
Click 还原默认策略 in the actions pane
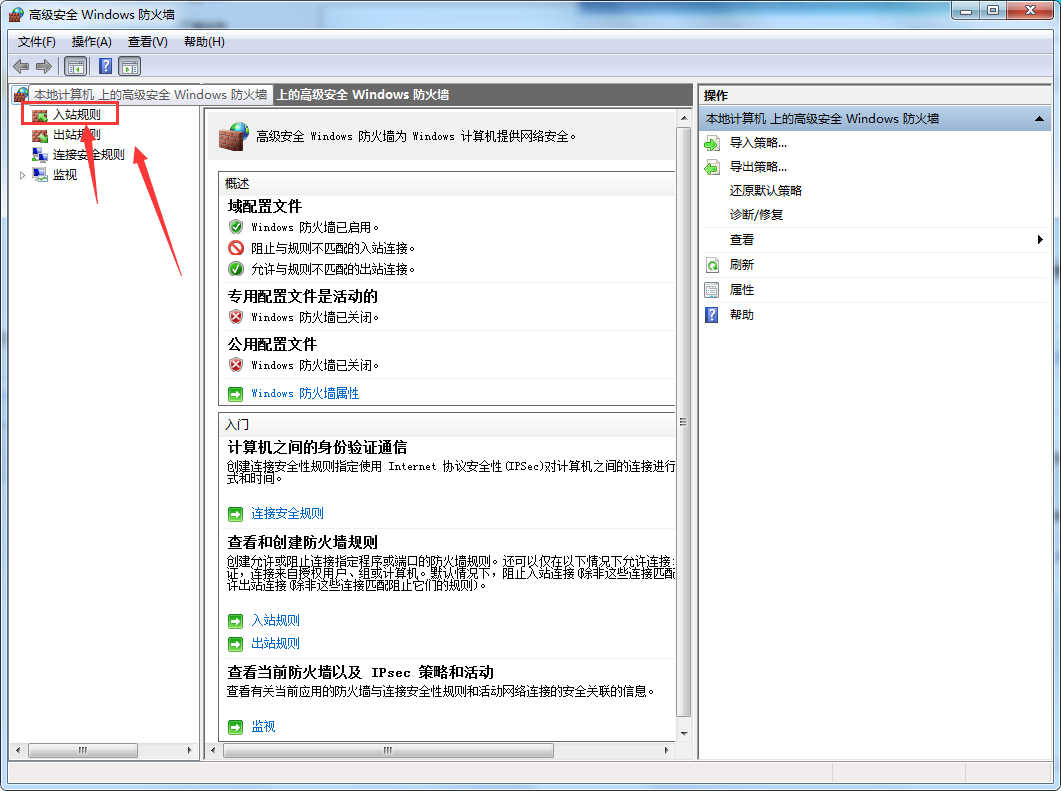point(766,190)
